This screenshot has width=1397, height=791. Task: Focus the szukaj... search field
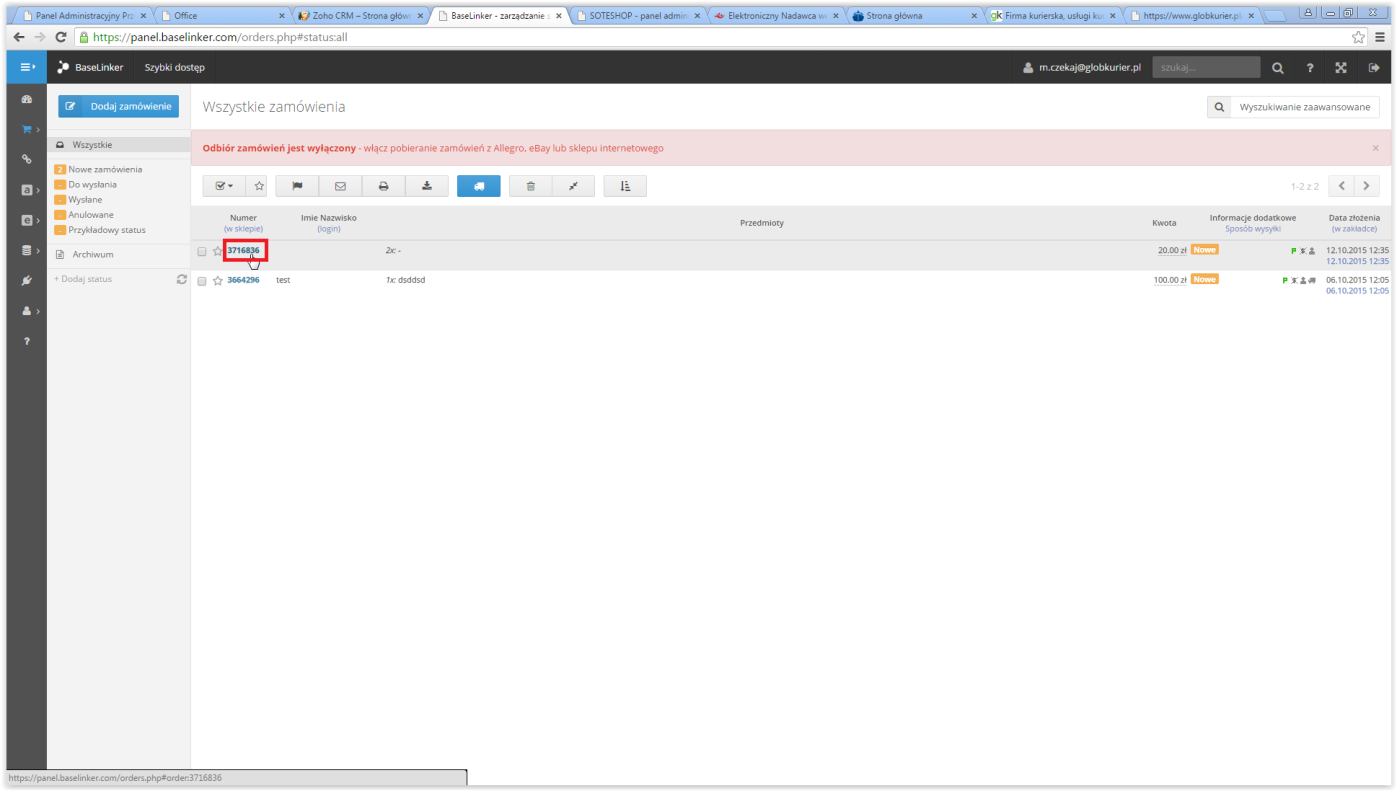1206,68
